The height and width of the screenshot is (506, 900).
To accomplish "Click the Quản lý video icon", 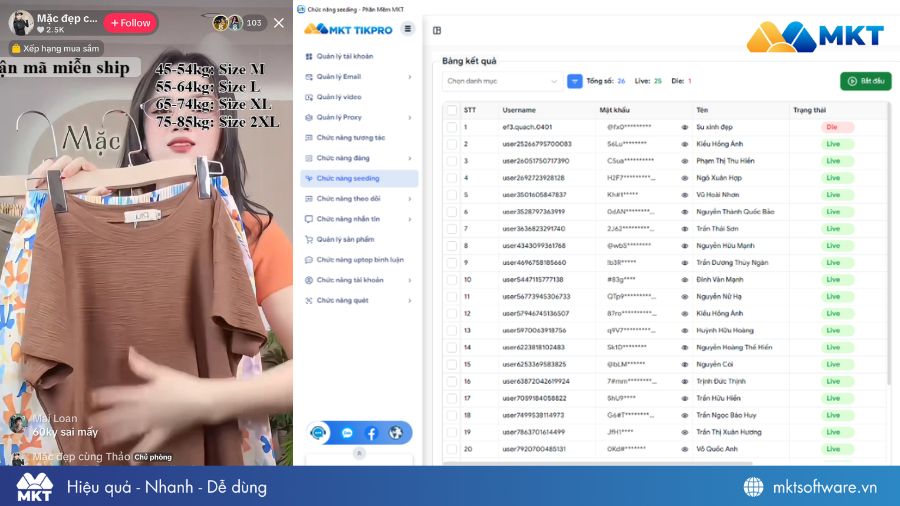I will pyautogui.click(x=309, y=97).
